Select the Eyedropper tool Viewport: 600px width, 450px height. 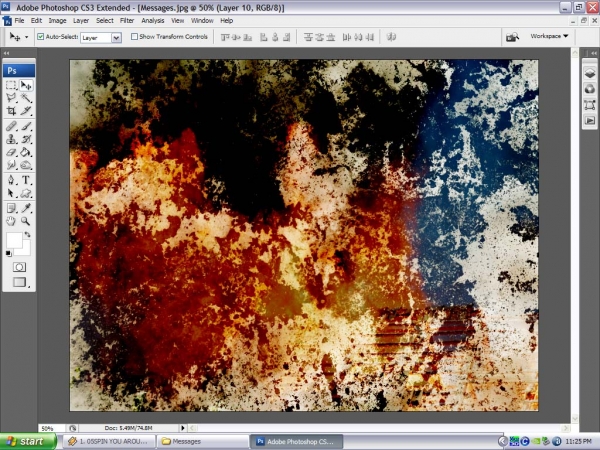(26, 208)
